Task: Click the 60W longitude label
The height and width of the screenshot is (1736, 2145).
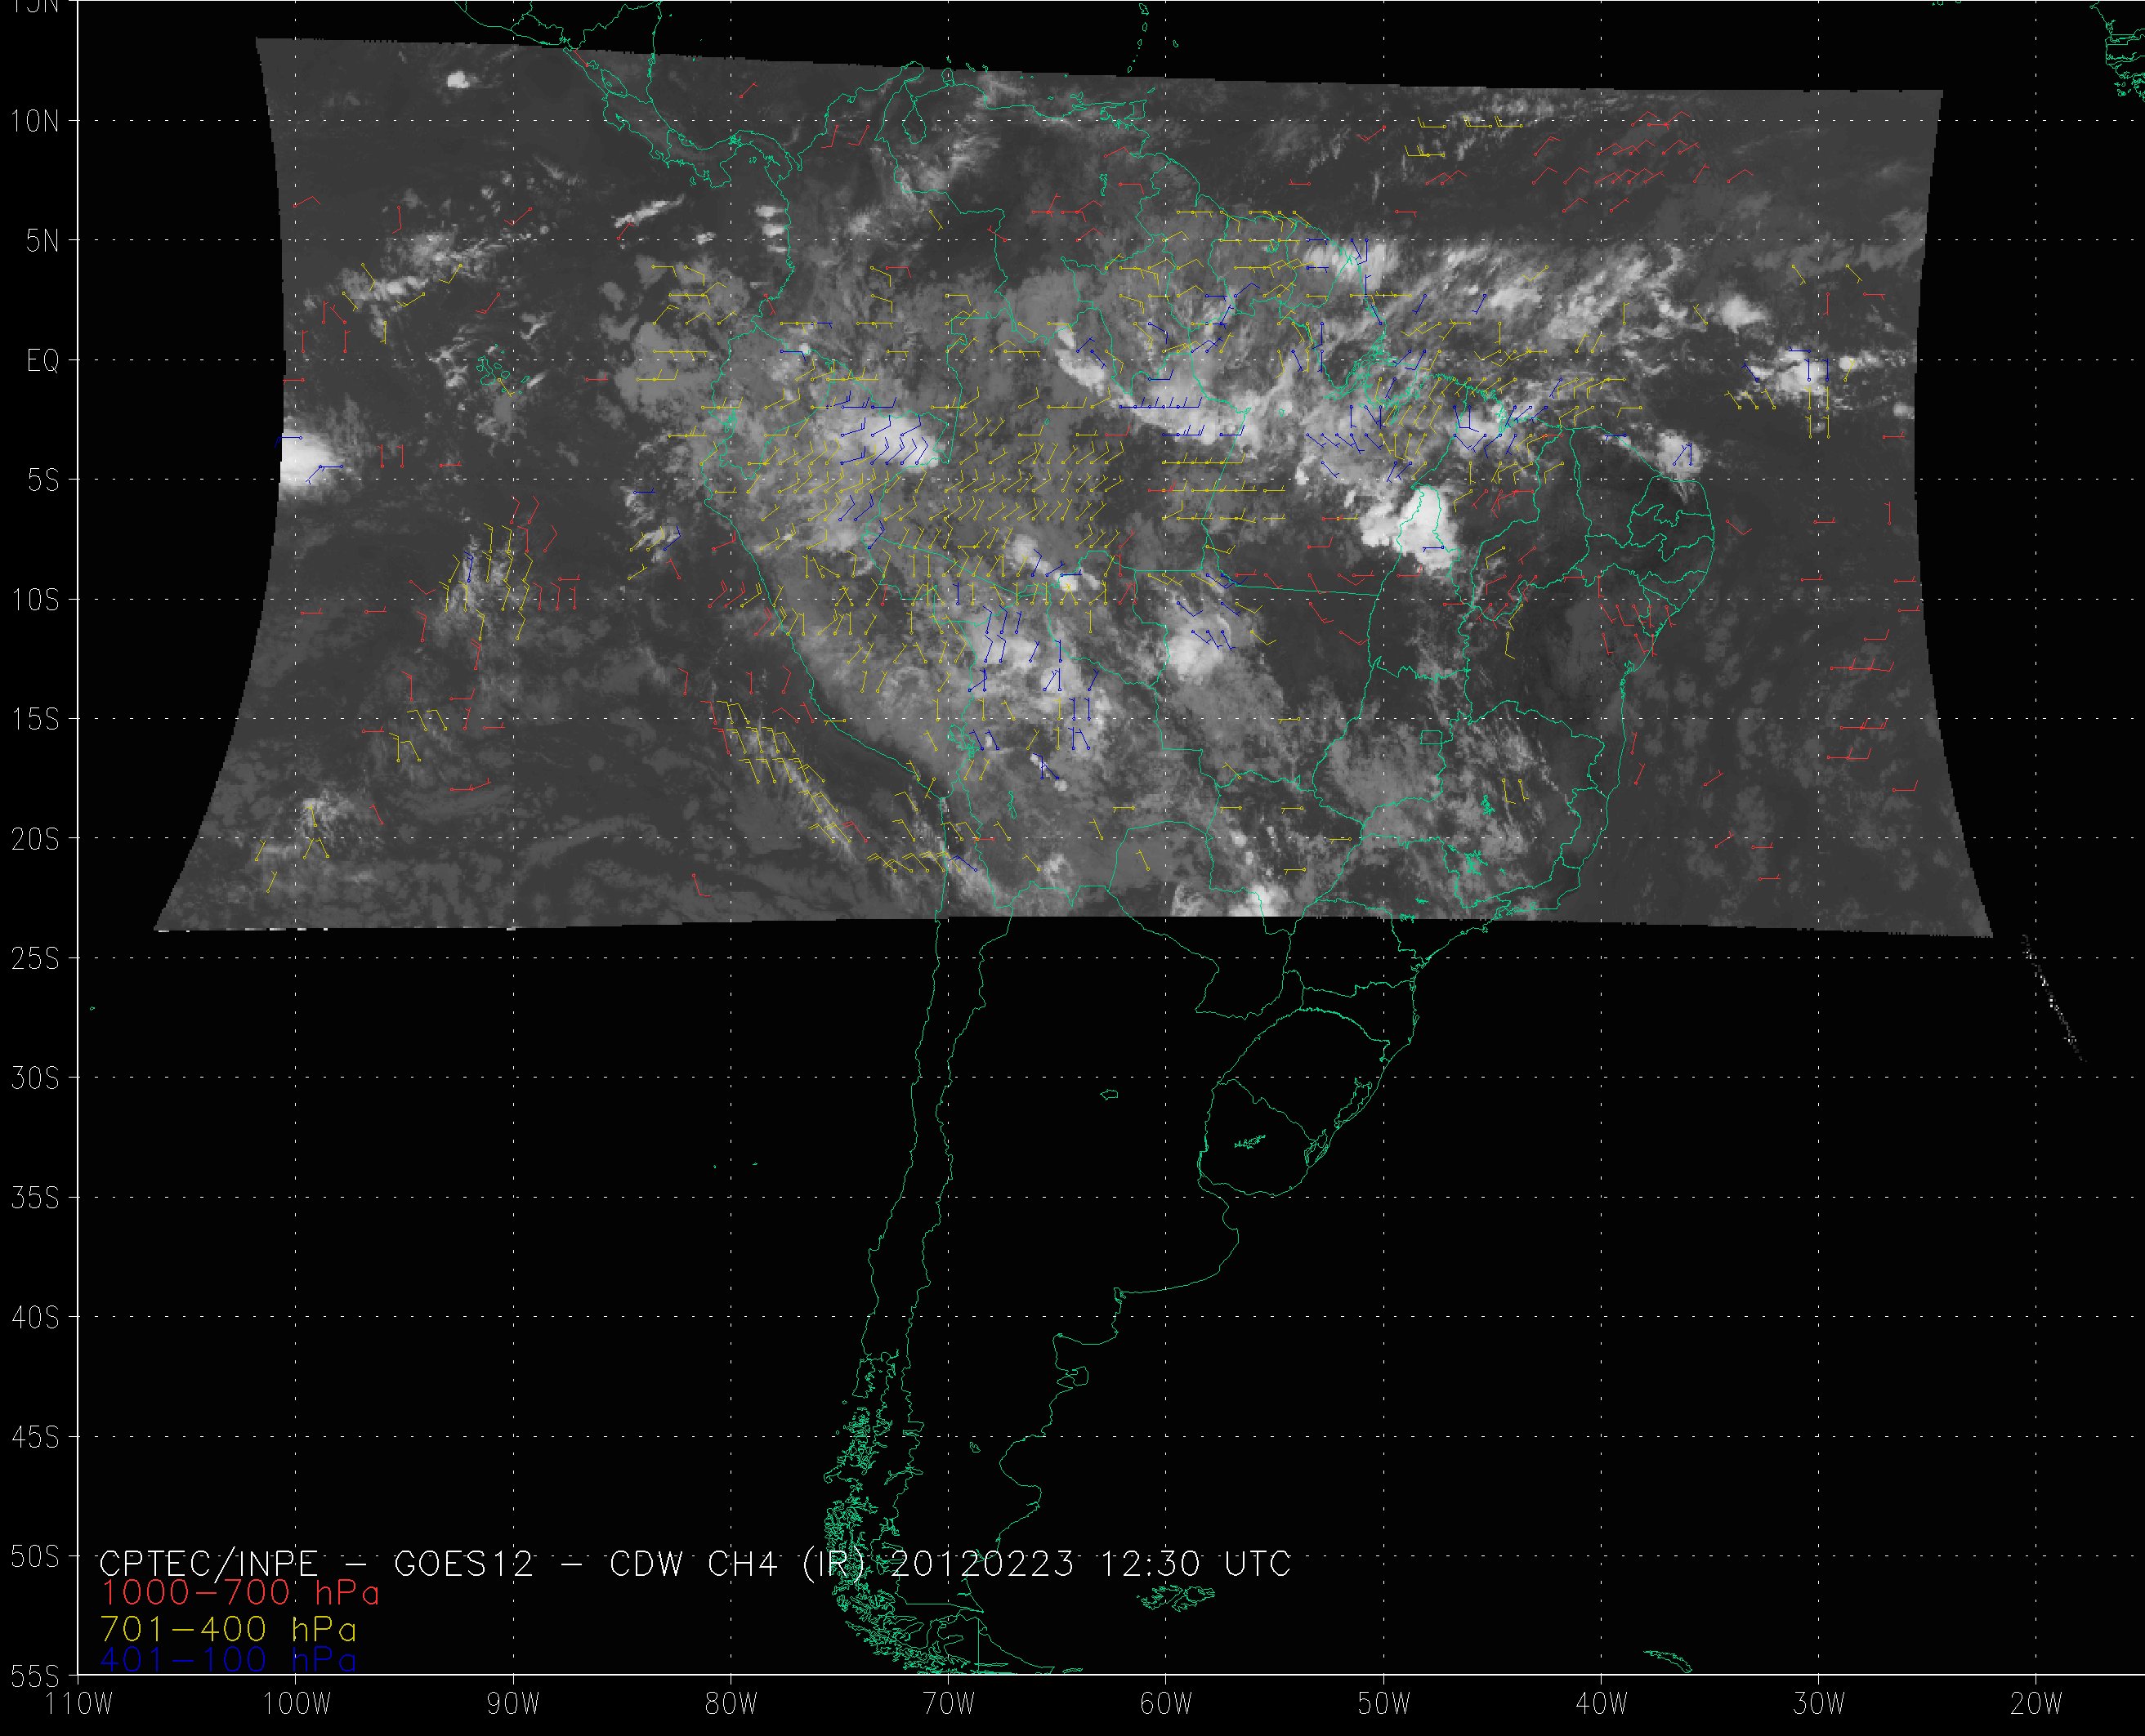Action: point(1165,1704)
